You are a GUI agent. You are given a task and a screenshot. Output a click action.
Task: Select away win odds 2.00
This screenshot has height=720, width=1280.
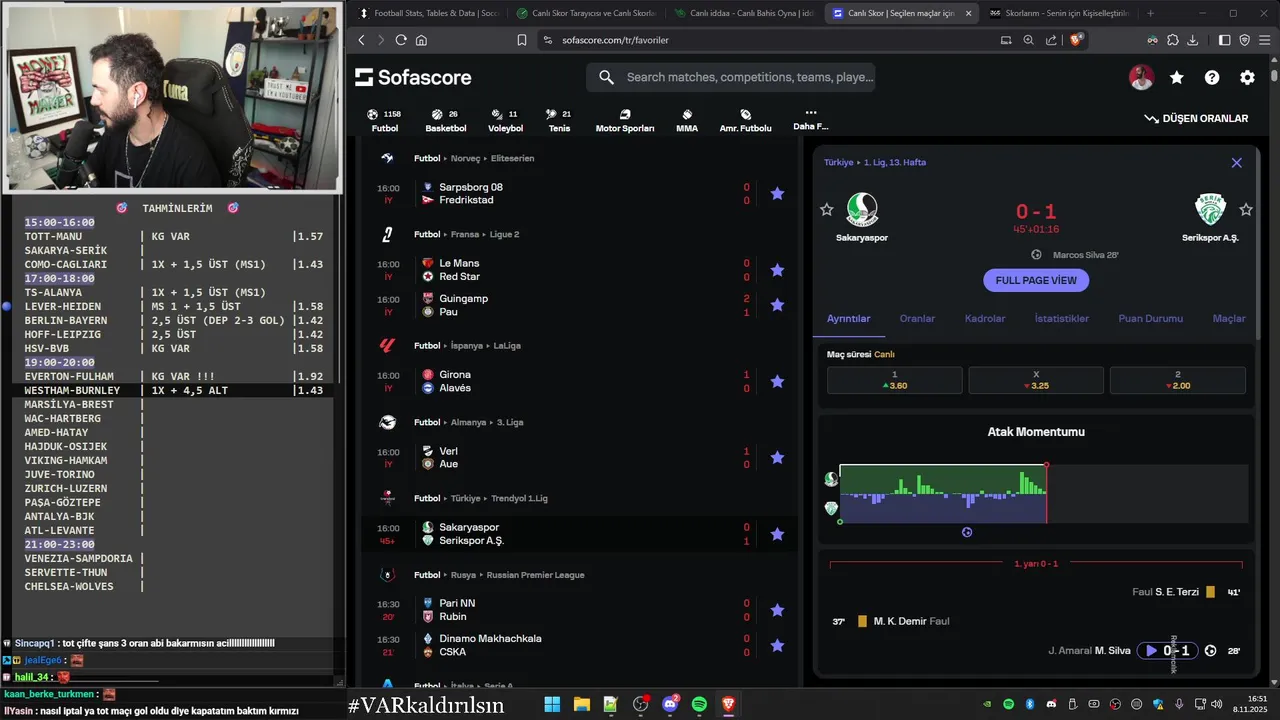point(1177,380)
